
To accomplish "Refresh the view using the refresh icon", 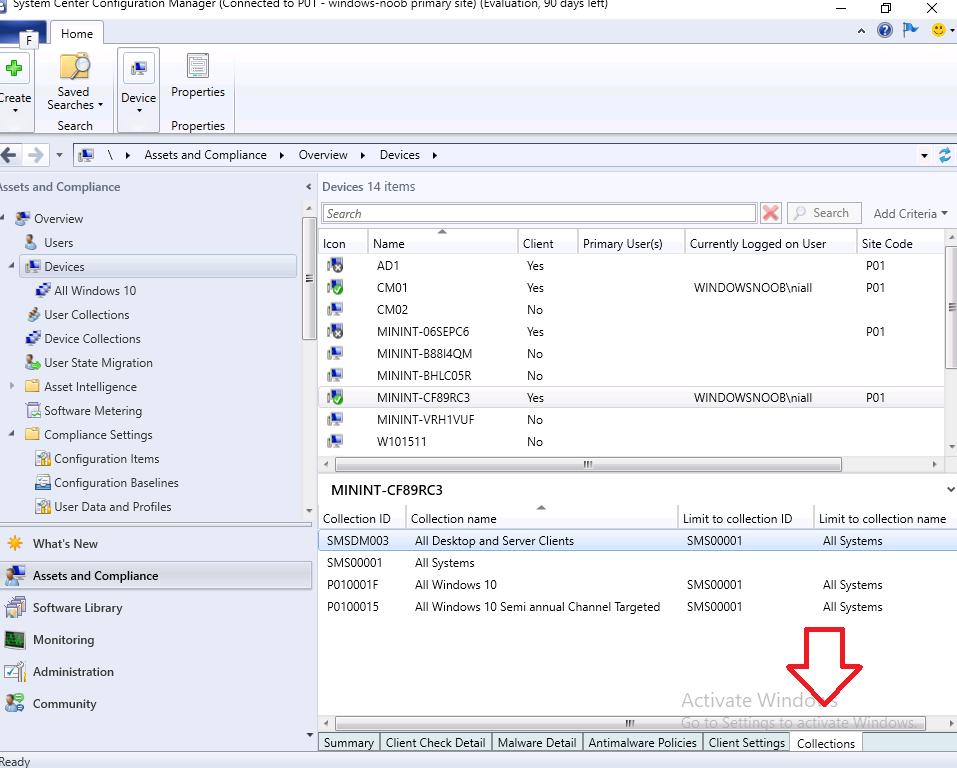I will (944, 155).
